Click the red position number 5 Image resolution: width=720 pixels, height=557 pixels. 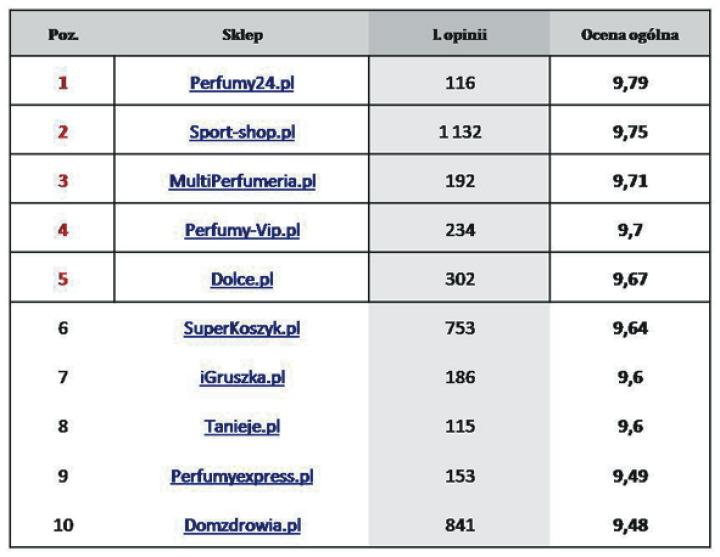(x=63, y=280)
